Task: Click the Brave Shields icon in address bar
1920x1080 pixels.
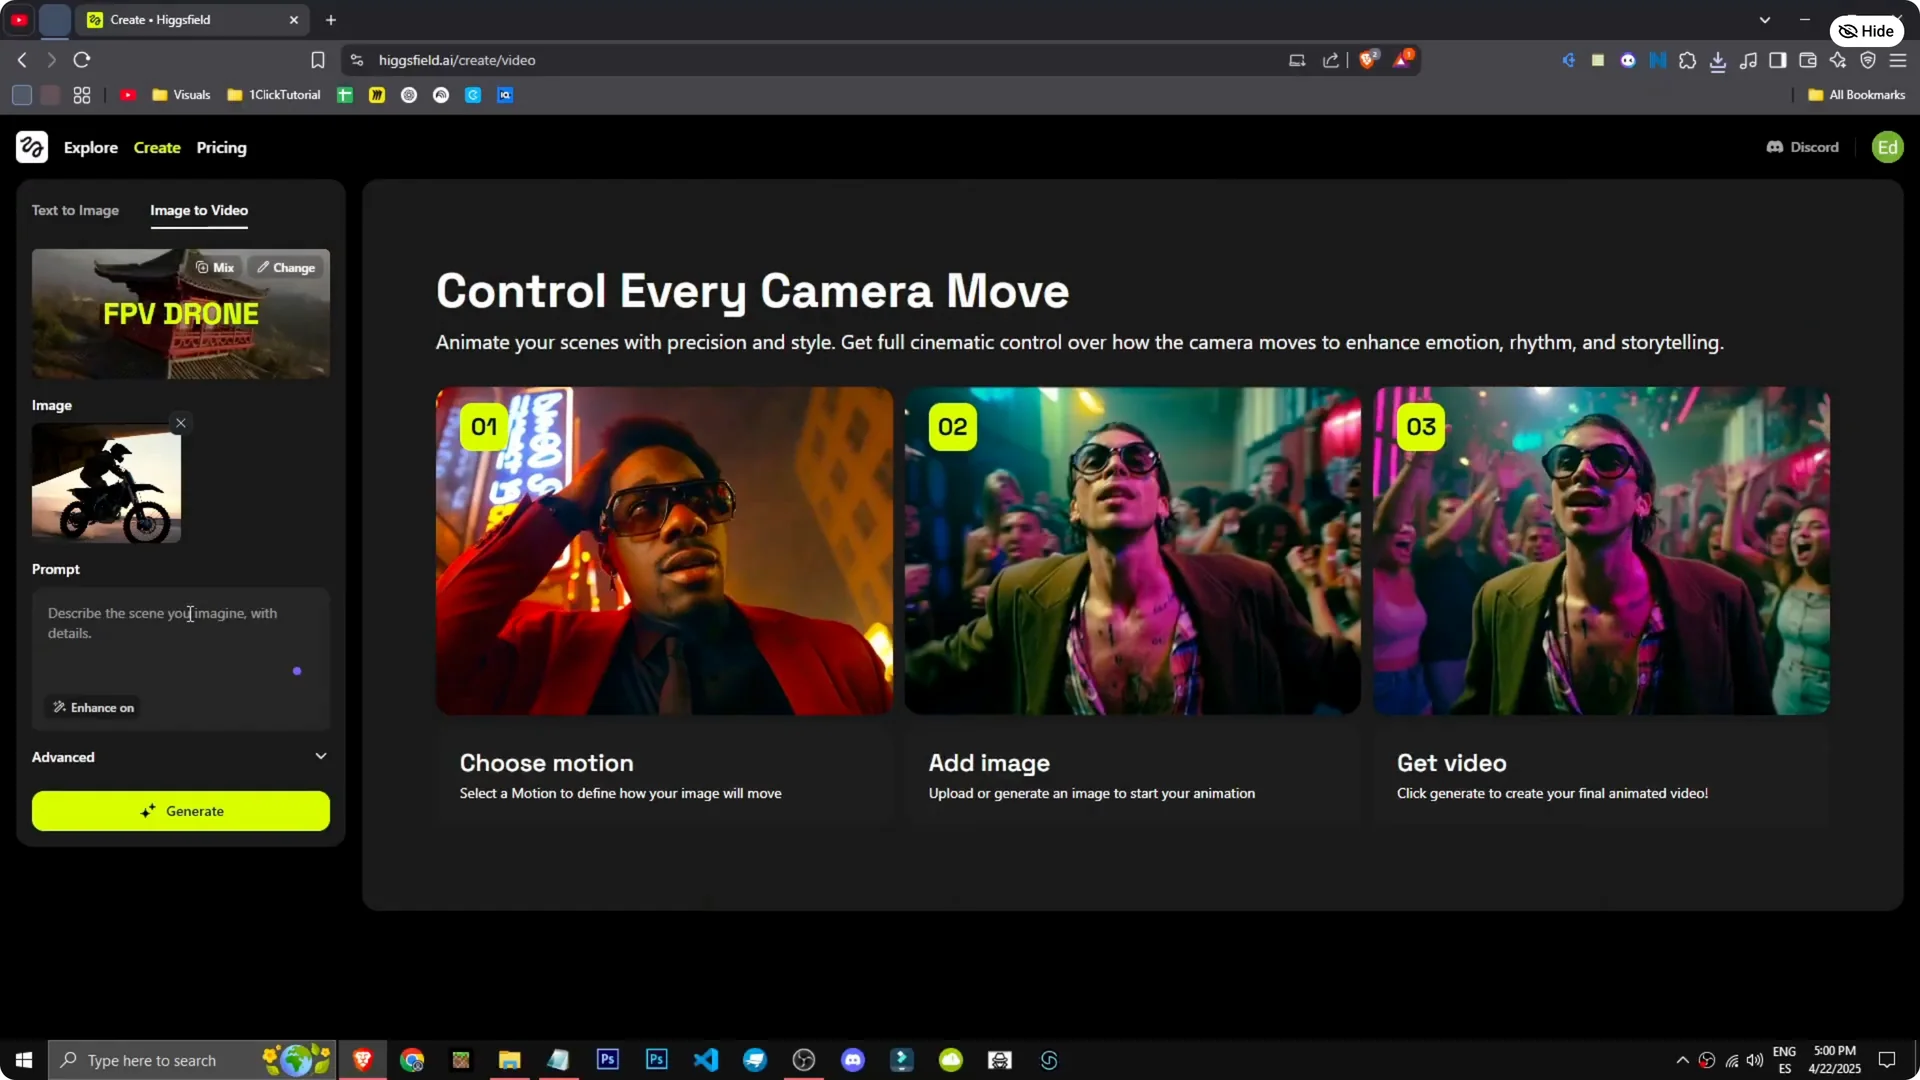Action: (x=1368, y=59)
